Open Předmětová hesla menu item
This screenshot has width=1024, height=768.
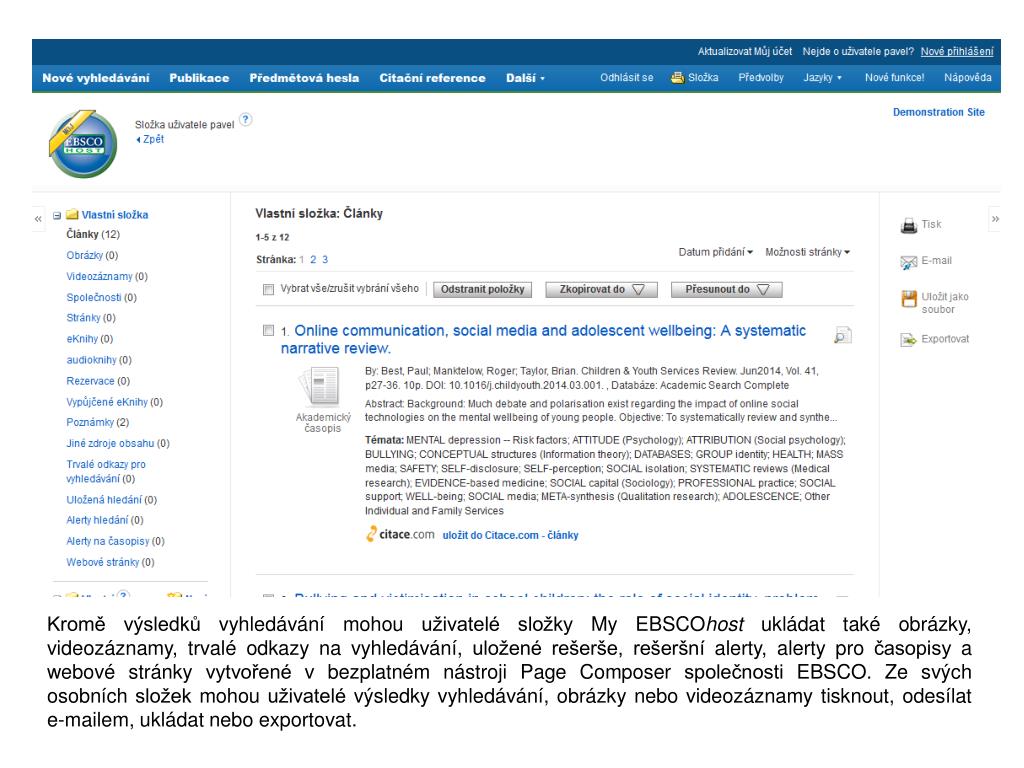(304, 78)
